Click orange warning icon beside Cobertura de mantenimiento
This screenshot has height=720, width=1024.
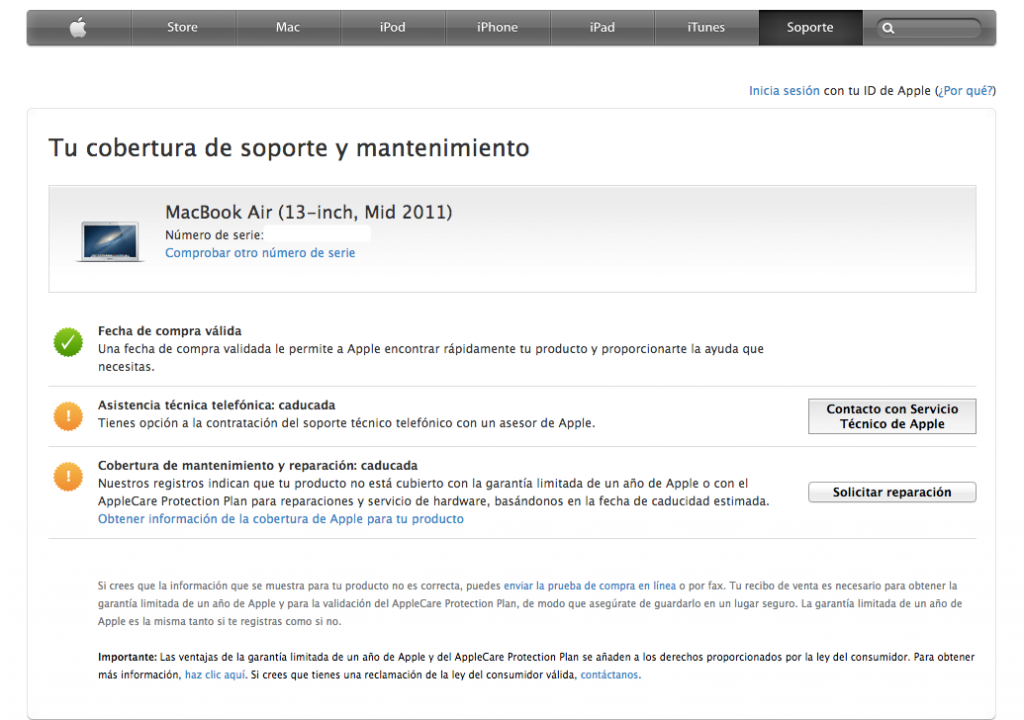(68, 477)
